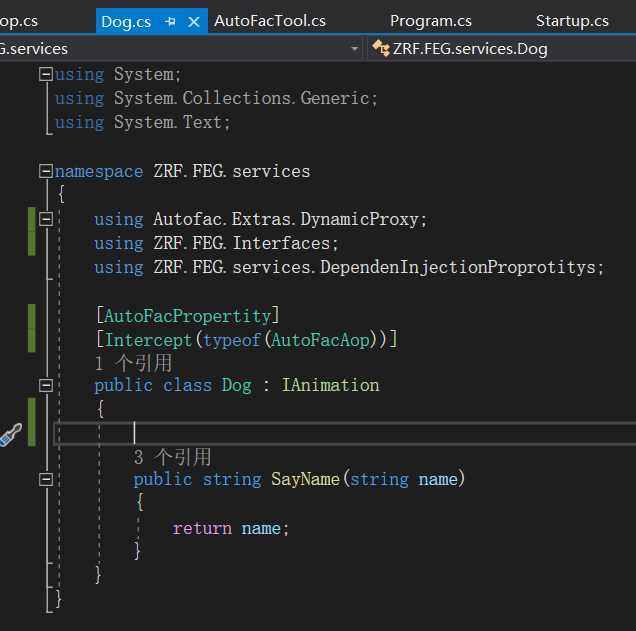
Task: Click the 'using System;' first line
Action: pos(118,74)
